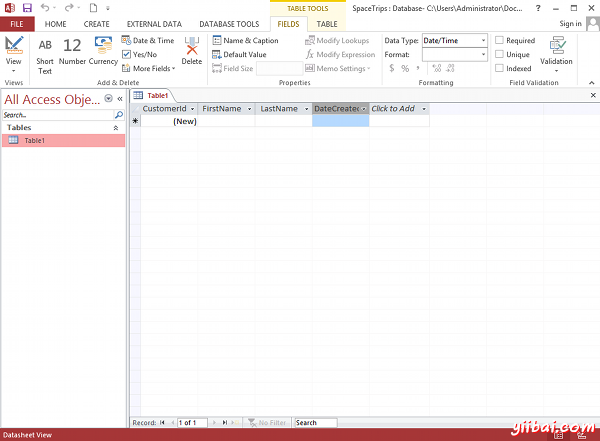Image resolution: width=600 pixels, height=441 pixels.
Task: Click Default Value button
Action: 239,55
